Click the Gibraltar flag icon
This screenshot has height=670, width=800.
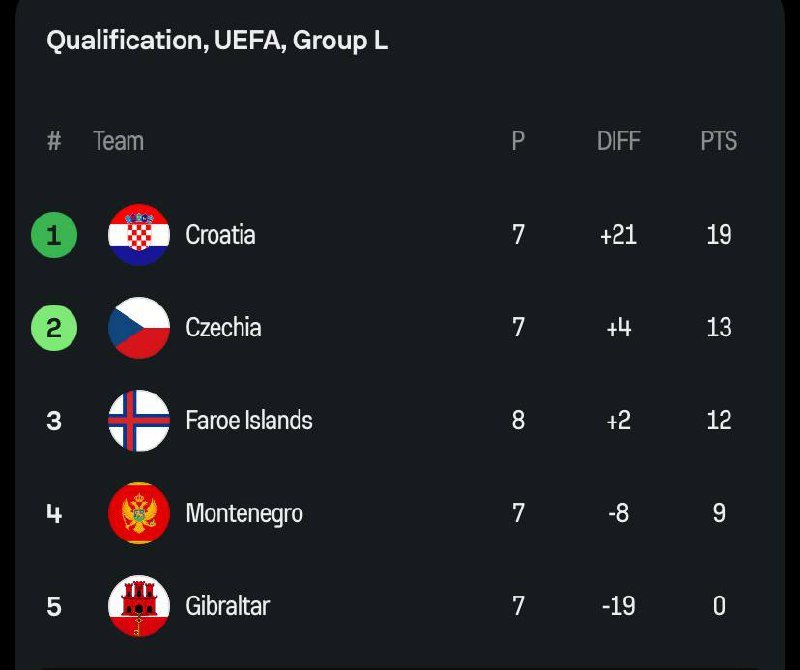click(x=139, y=606)
